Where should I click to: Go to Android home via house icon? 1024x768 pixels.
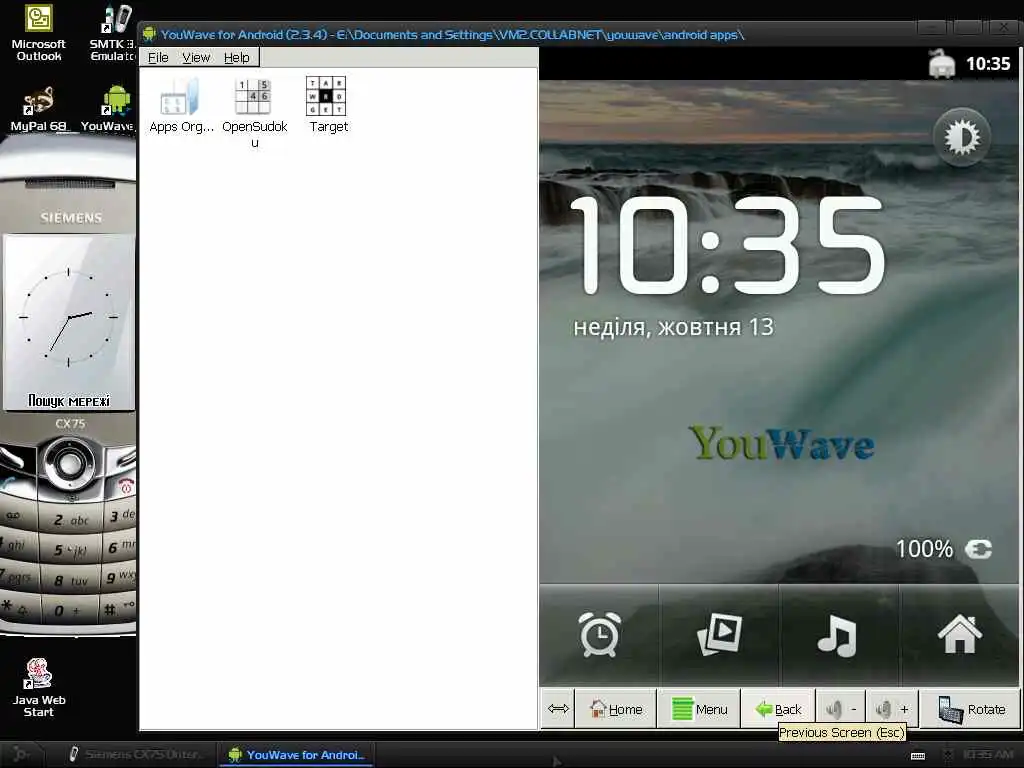point(959,633)
